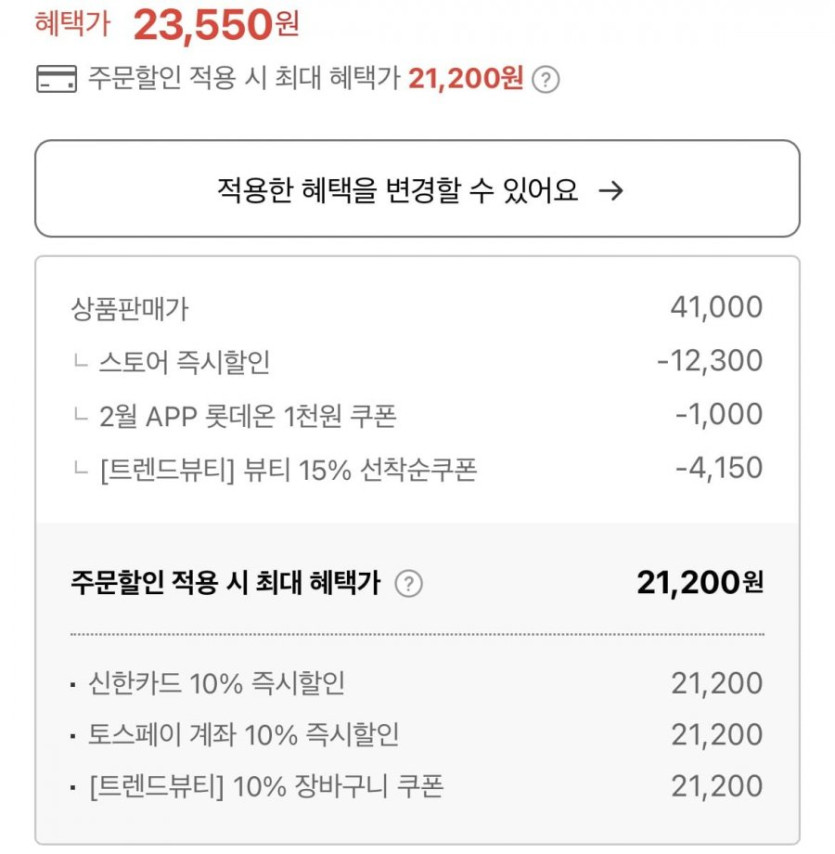Screen dimensions: 835x854
Task: Select the [트렌드뷰티] 뷰티 15% 선착순쿠폰 line
Action: (288, 469)
